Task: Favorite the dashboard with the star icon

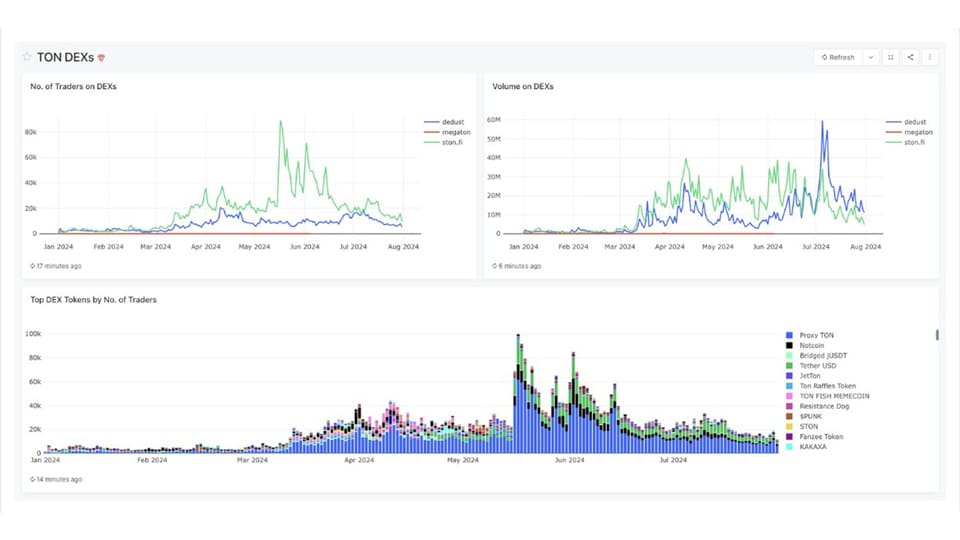Action: tap(27, 57)
